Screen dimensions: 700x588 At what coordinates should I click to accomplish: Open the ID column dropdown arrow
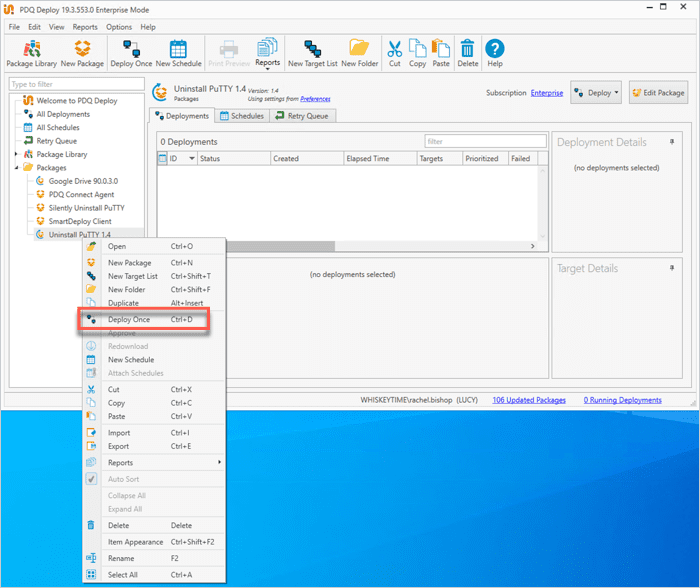[192, 158]
